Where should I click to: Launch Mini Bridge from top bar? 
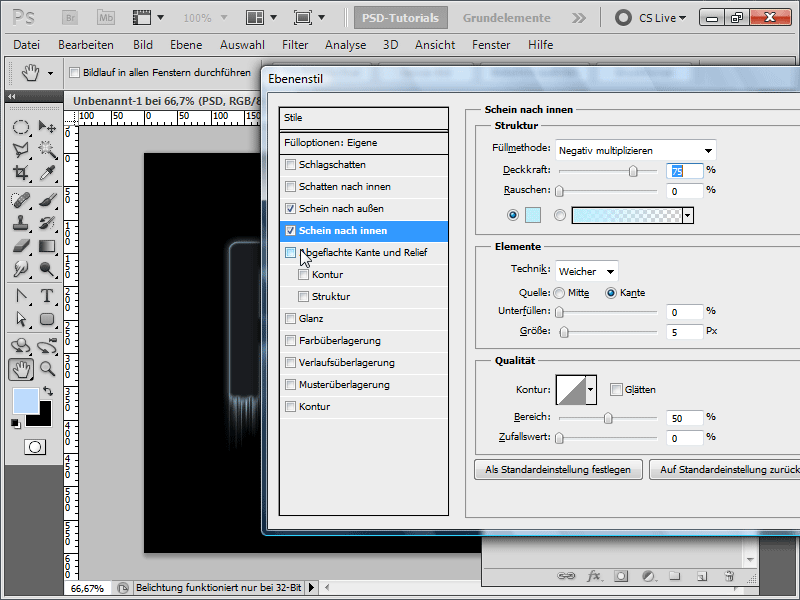pyautogui.click(x=106, y=18)
